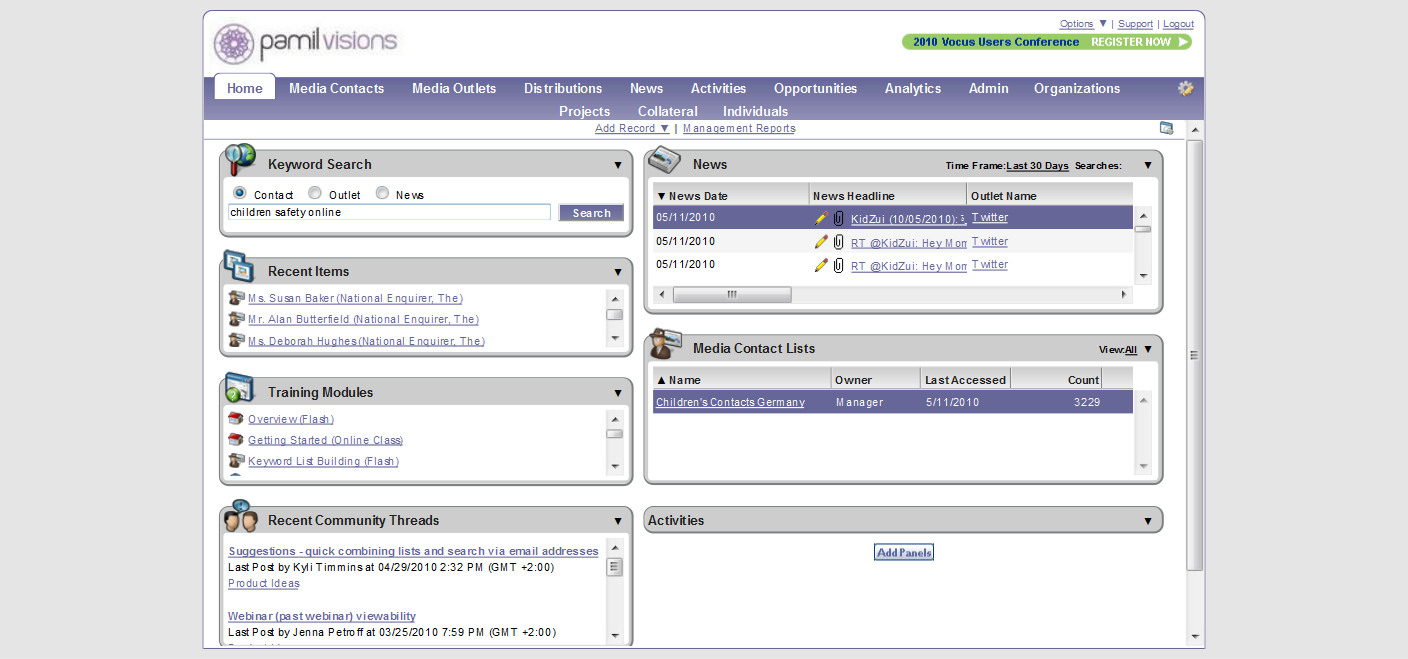
Task: Click the pencil edit icon on first news row
Action: coord(821,218)
